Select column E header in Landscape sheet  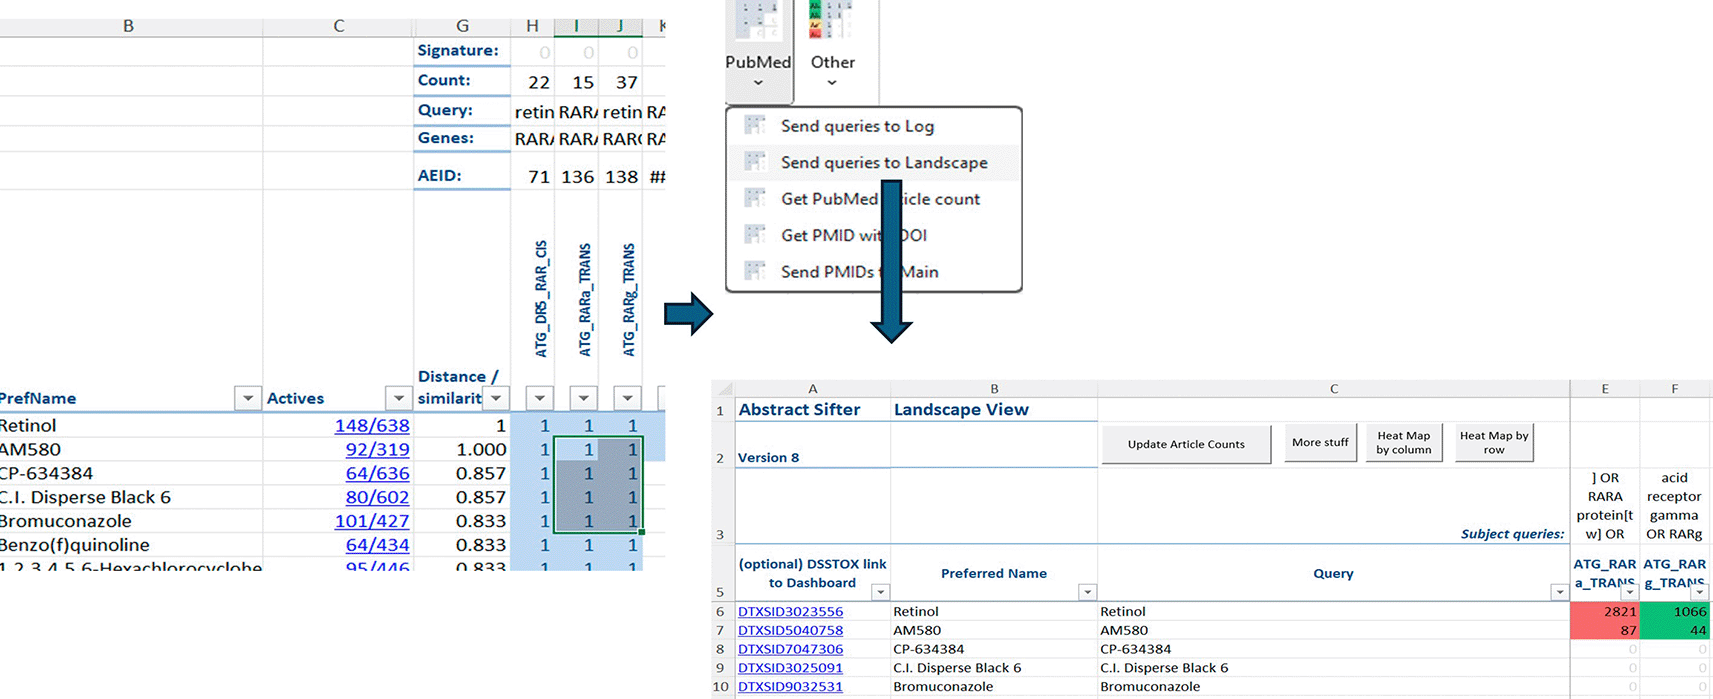(1605, 389)
